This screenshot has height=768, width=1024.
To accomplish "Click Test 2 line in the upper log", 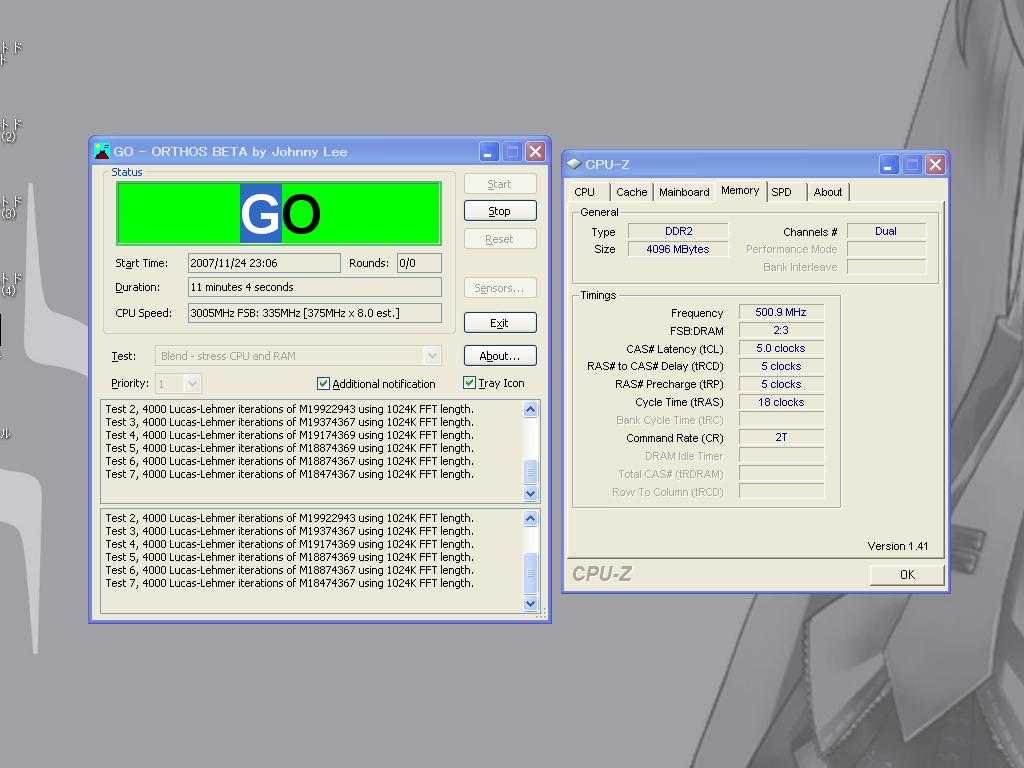I will 289,409.
